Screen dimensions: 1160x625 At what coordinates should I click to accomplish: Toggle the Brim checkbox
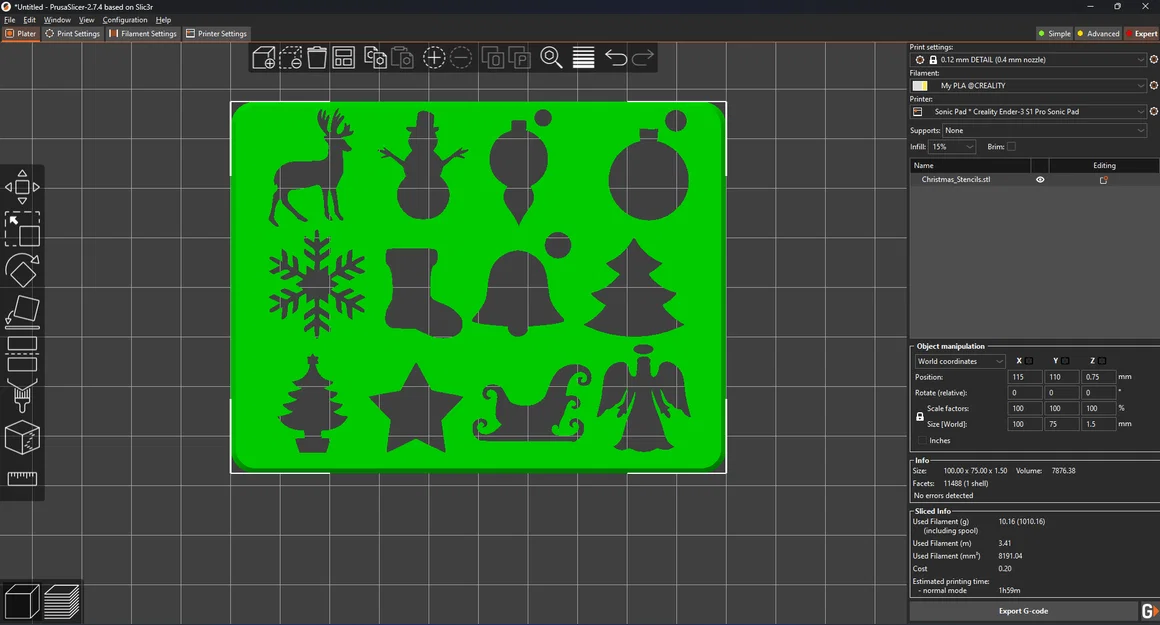point(1011,146)
